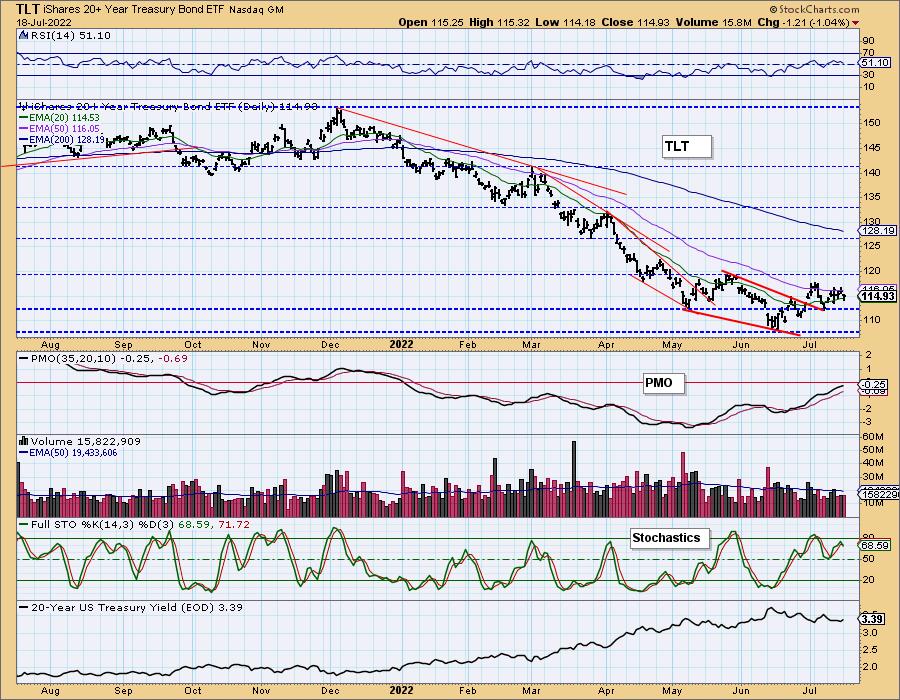
Task: Click the 40M label on volume axis
Action: (x=872, y=463)
